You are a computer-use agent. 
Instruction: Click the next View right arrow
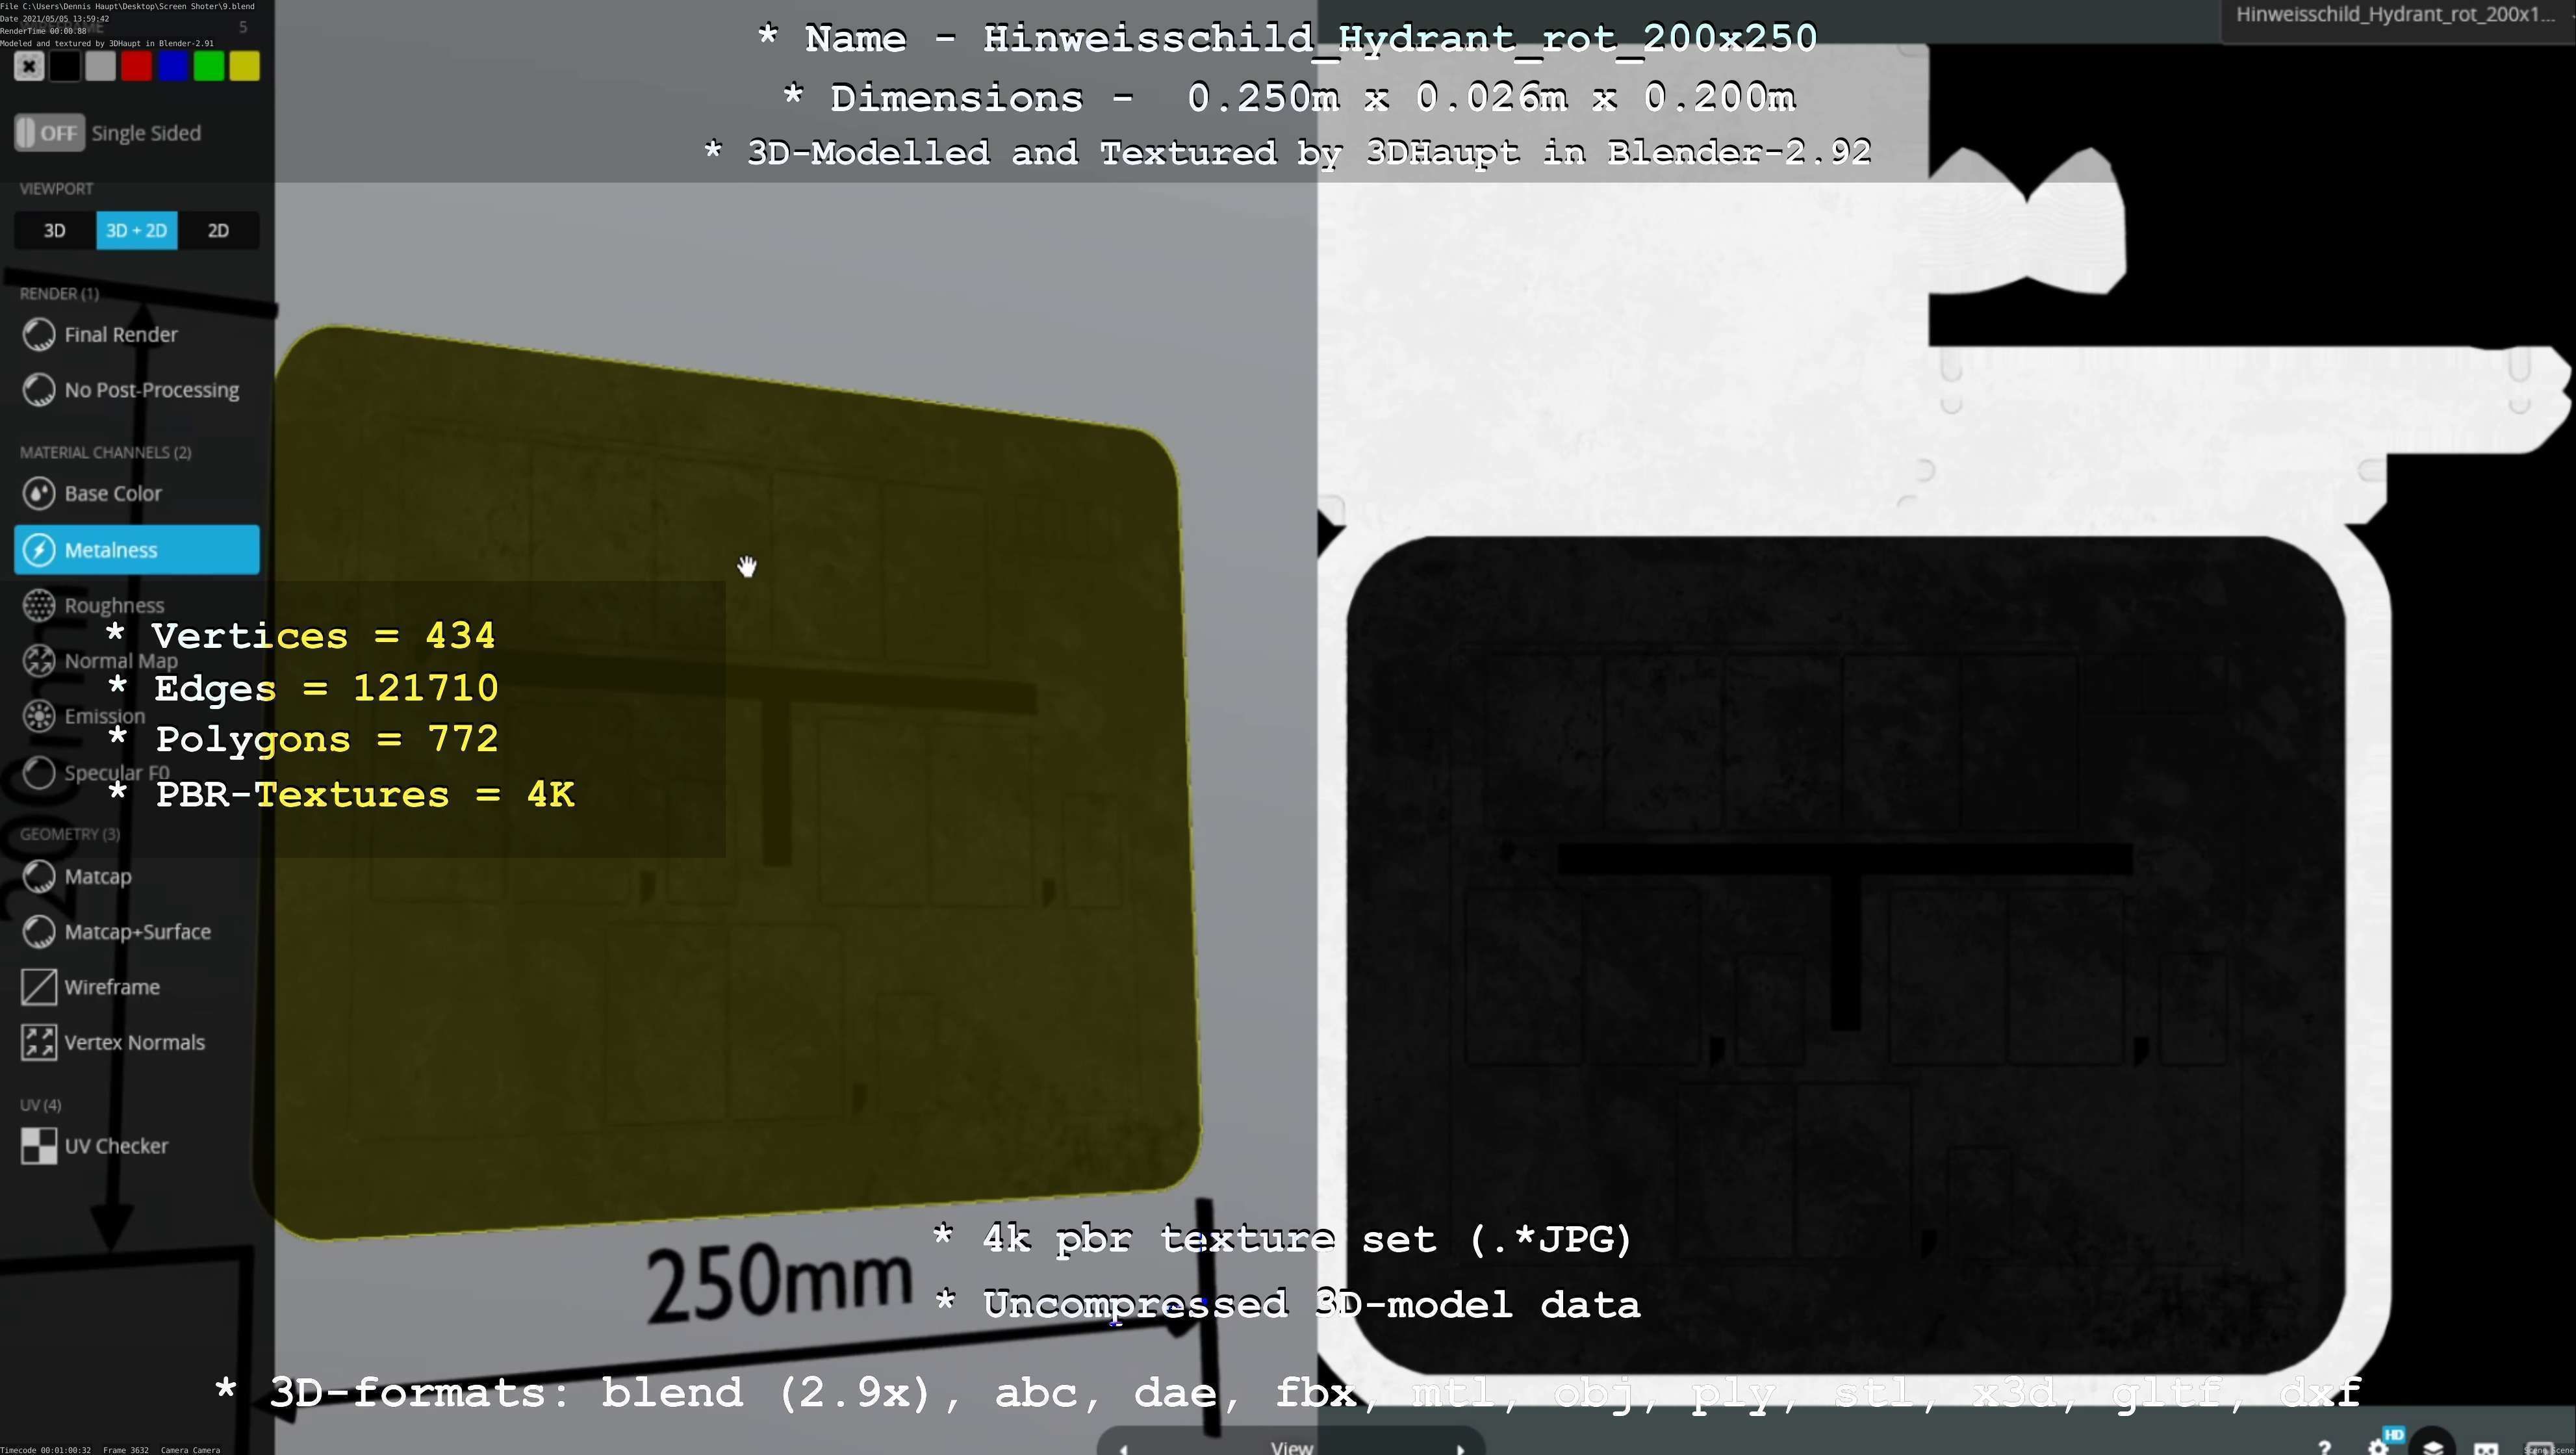[1460, 1448]
